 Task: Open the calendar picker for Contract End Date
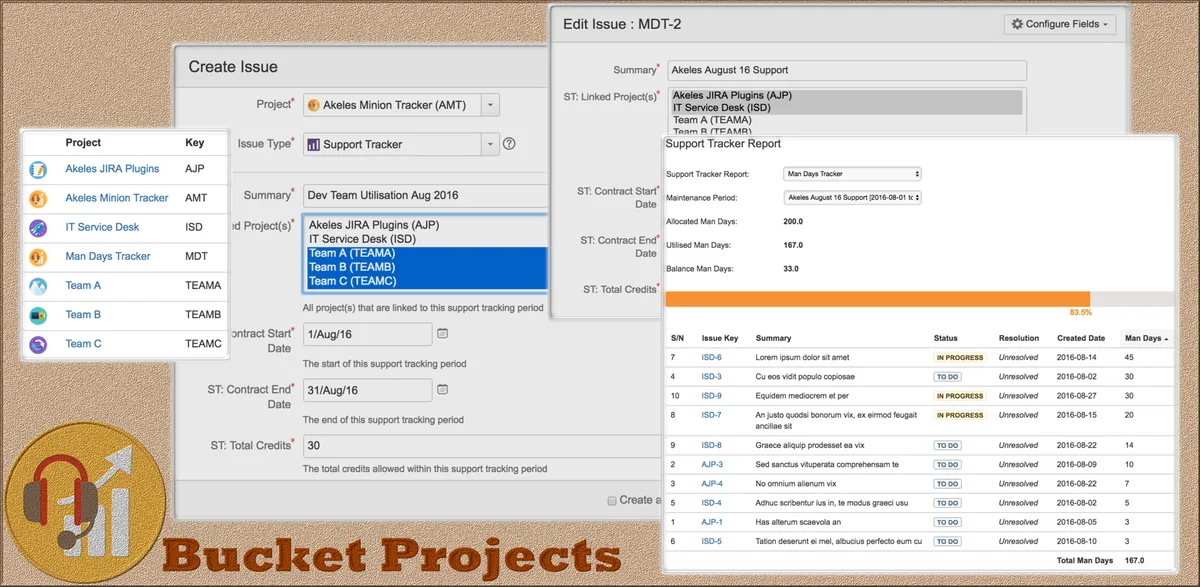pyautogui.click(x=443, y=389)
